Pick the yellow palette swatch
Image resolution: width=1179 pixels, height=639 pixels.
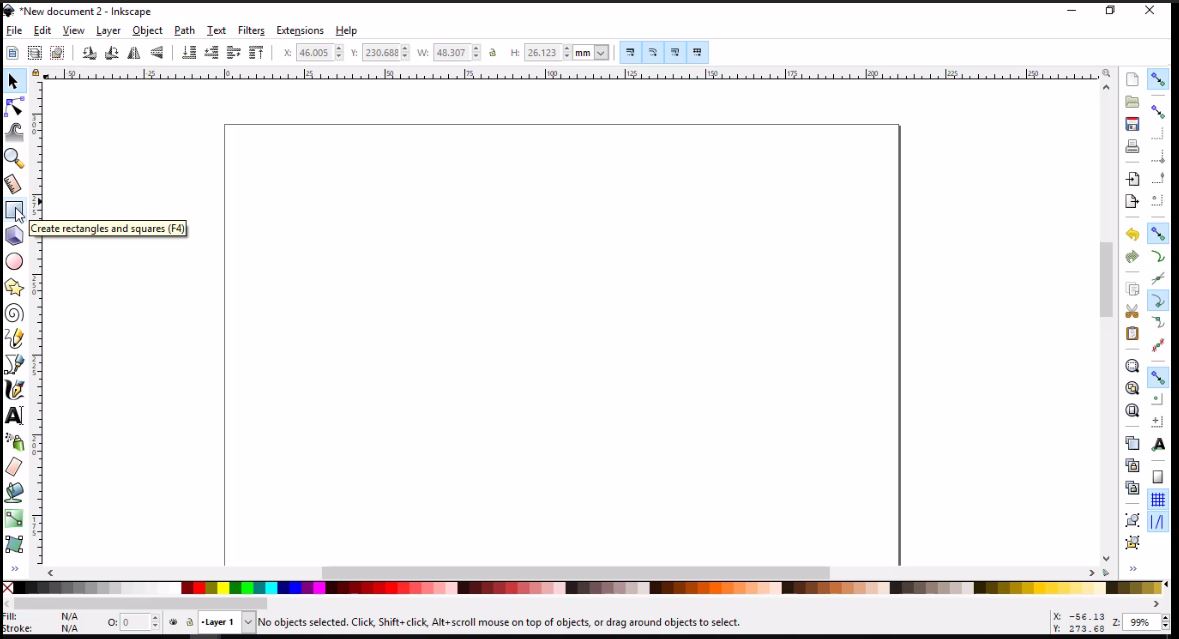pyautogui.click(x=223, y=588)
